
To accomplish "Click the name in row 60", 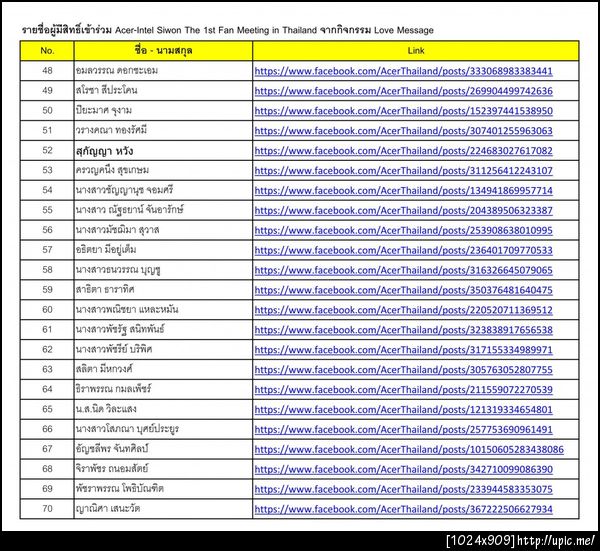I will point(127,309).
